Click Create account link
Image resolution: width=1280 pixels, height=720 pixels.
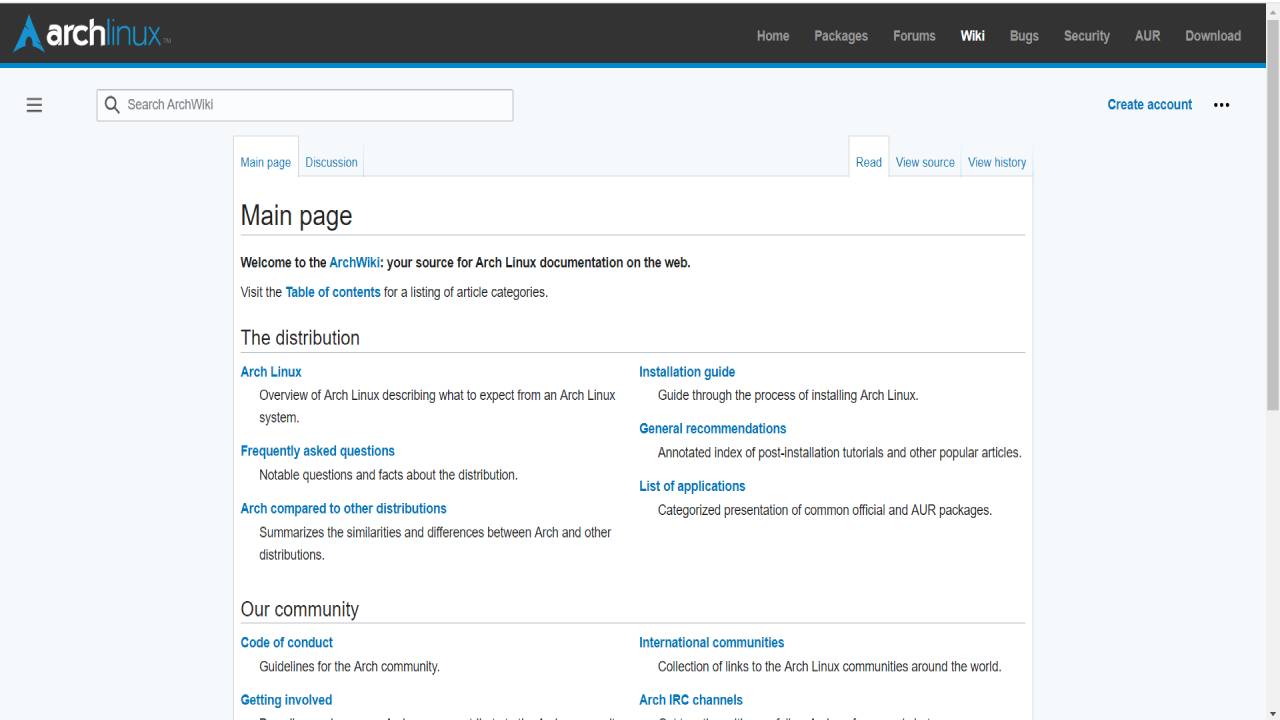coord(1150,105)
